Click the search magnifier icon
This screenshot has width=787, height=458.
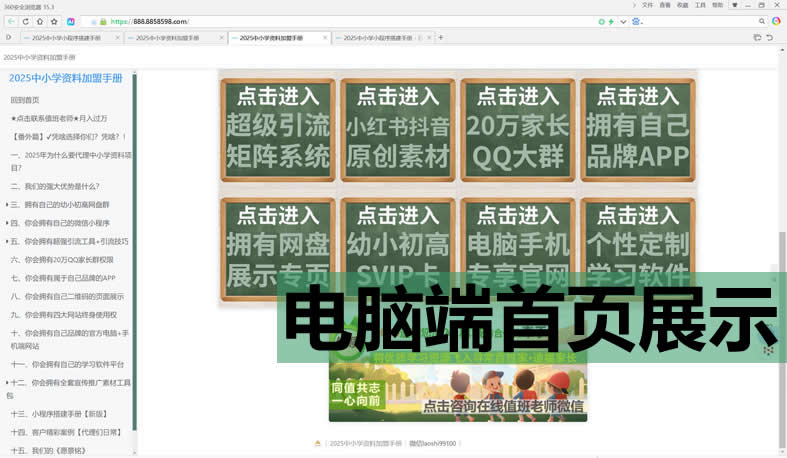[762, 21]
